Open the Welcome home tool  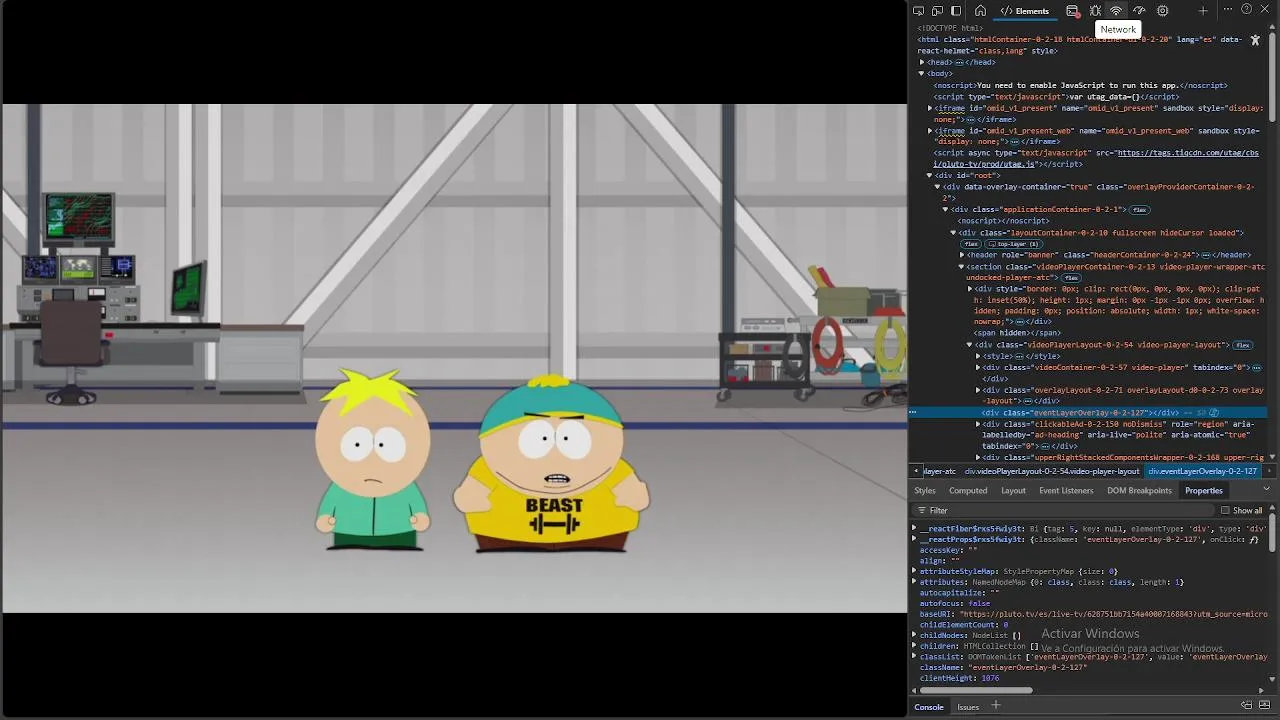click(x=981, y=11)
